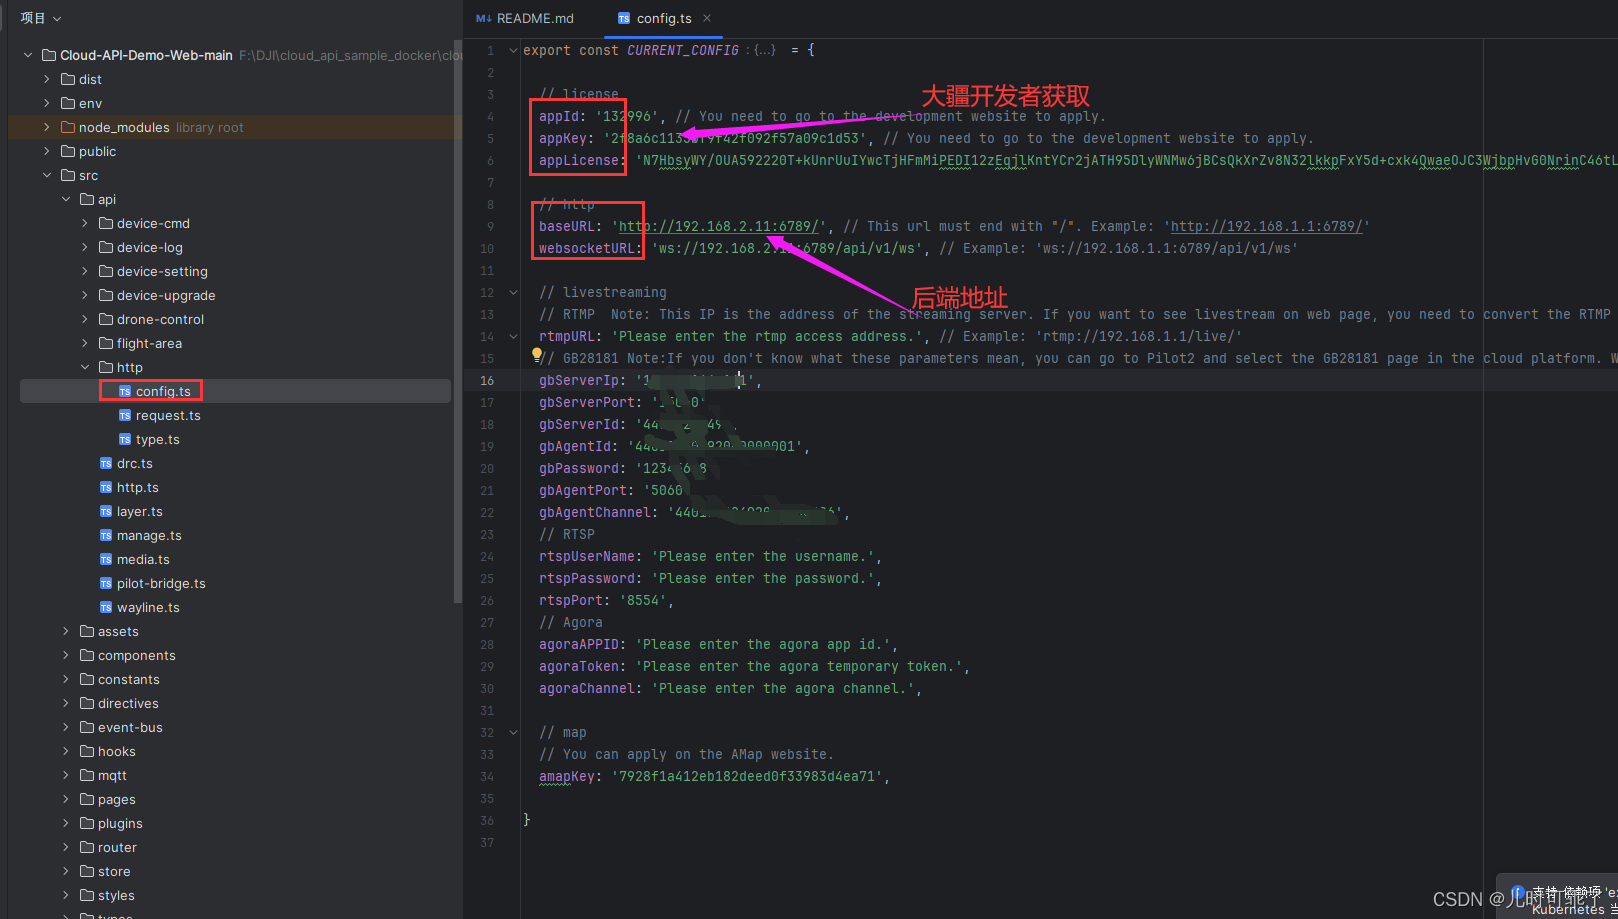Expand the hooks folder
This screenshot has width=1618, height=919.
click(66, 751)
